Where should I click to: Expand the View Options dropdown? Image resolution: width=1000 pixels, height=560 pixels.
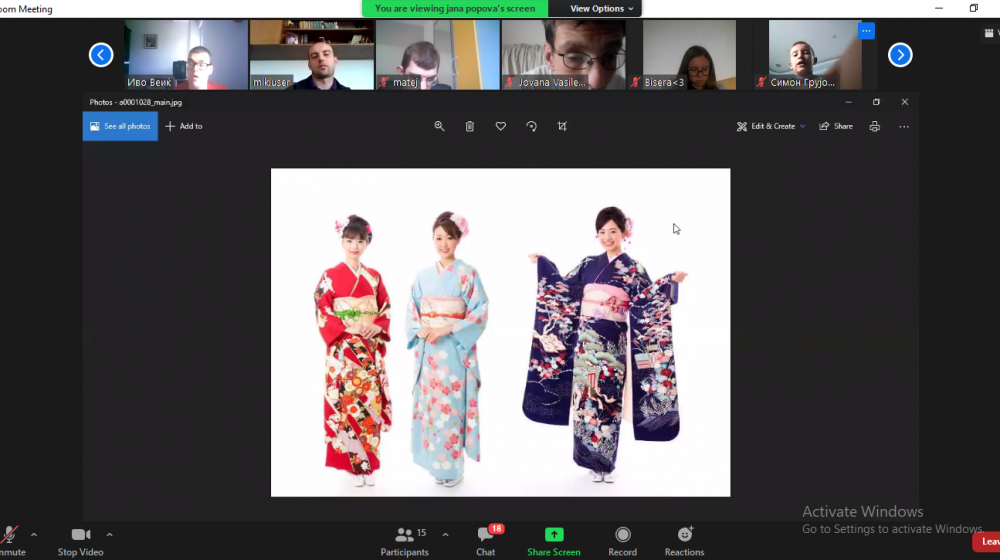click(601, 8)
